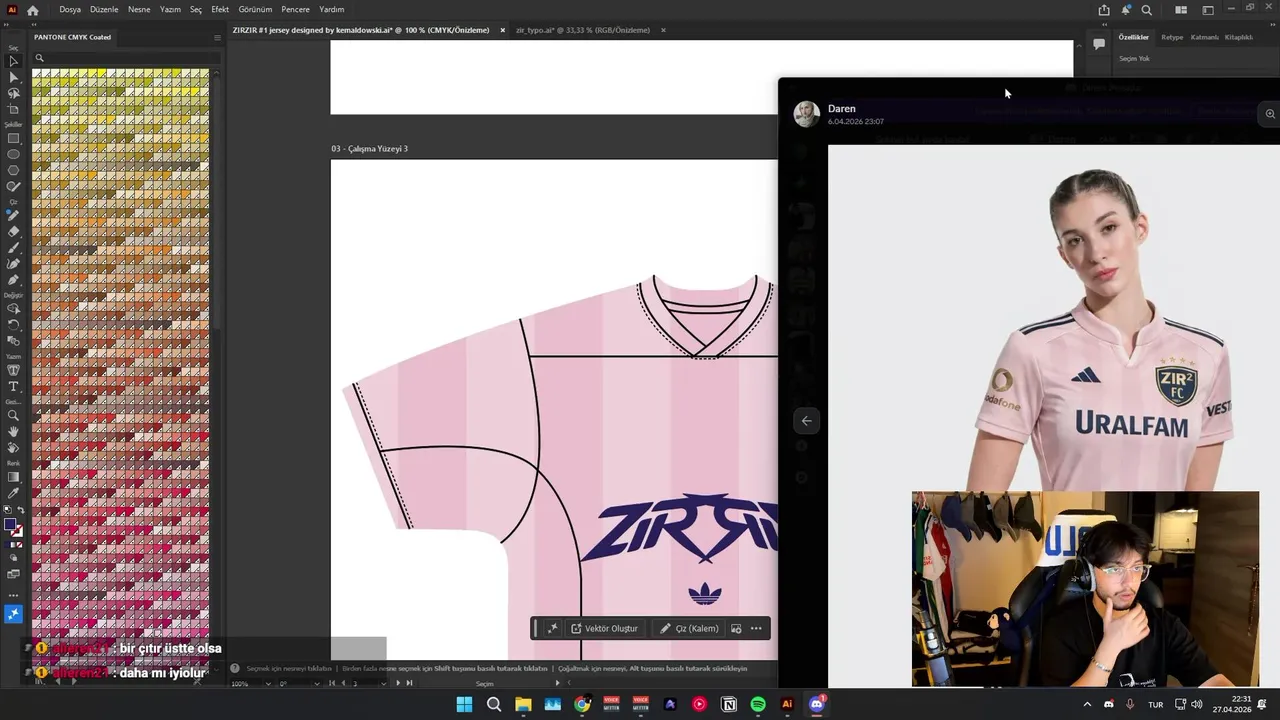Image resolution: width=1280 pixels, height=720 pixels.
Task: Open the Edit Toolbar three-dots button
Action: pos(13,595)
